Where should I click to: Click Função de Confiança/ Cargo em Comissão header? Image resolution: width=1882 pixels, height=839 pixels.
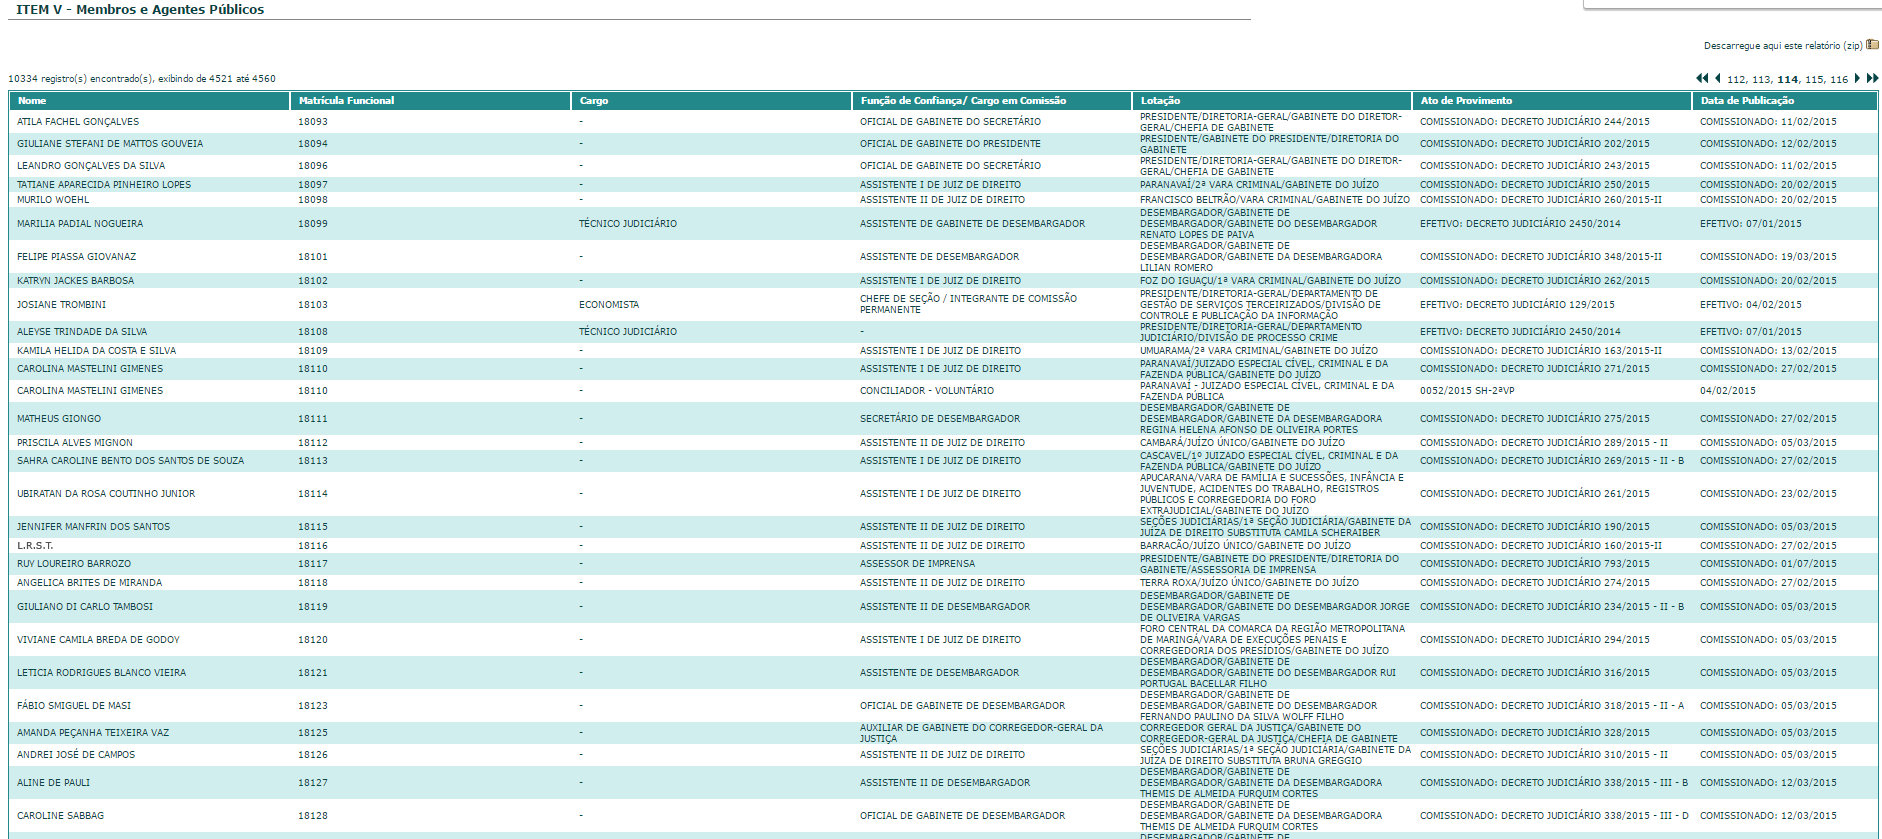click(x=963, y=101)
